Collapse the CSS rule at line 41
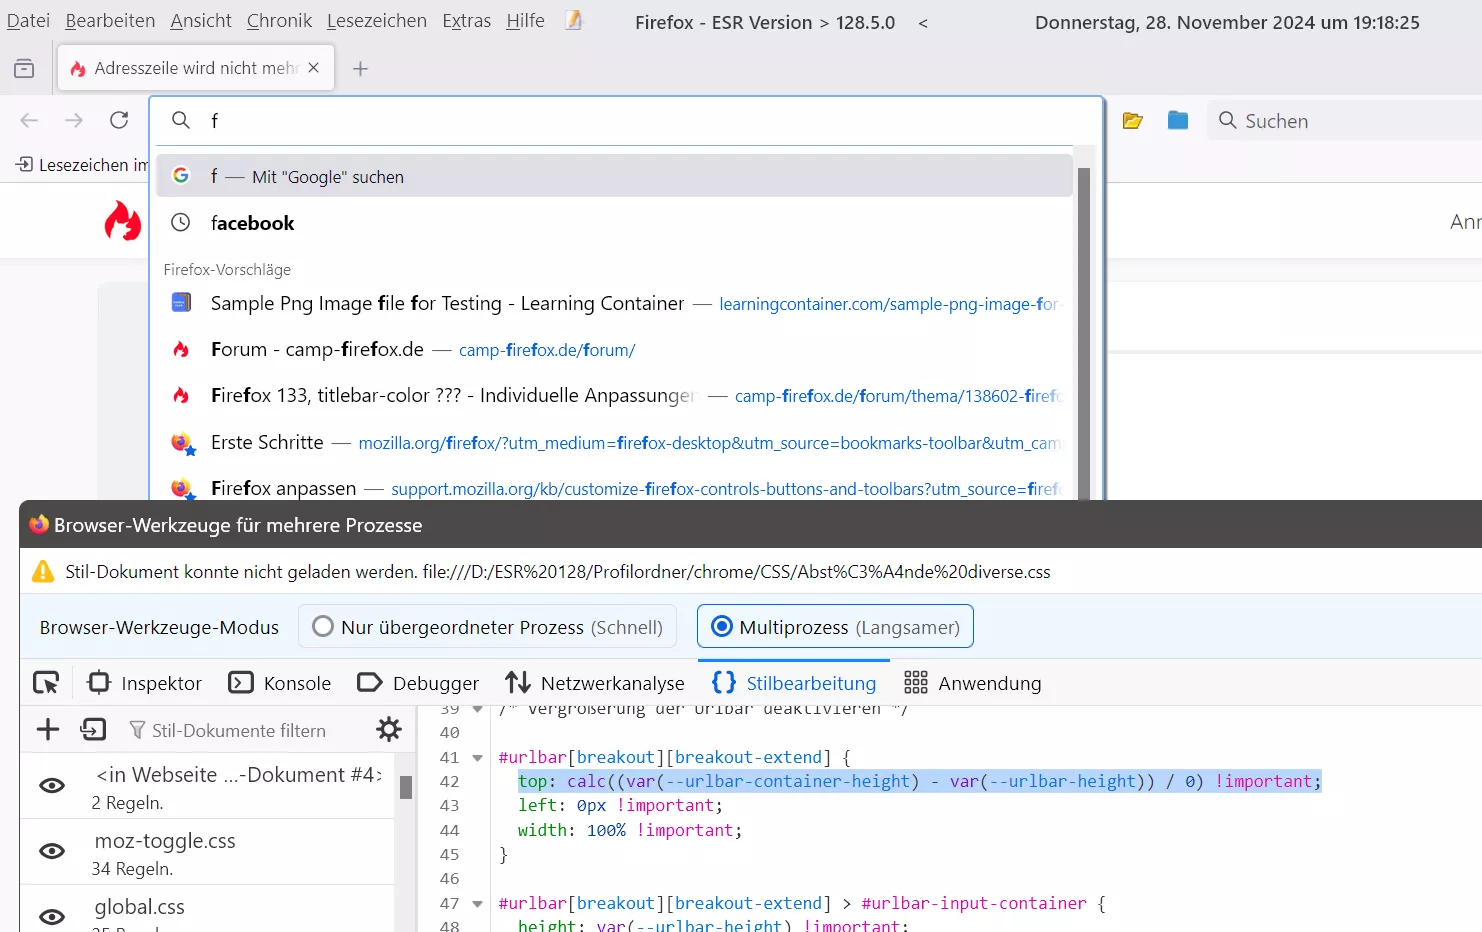 [478, 758]
